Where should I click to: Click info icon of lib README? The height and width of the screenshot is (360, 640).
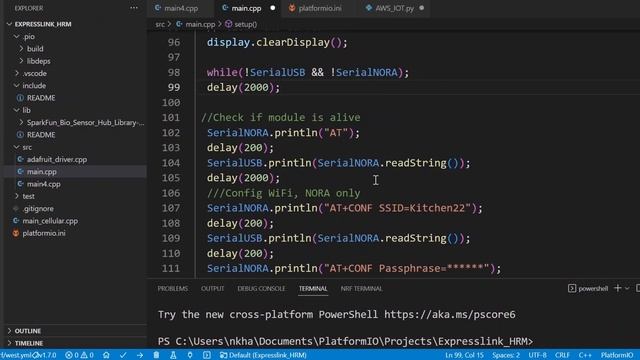[20, 135]
